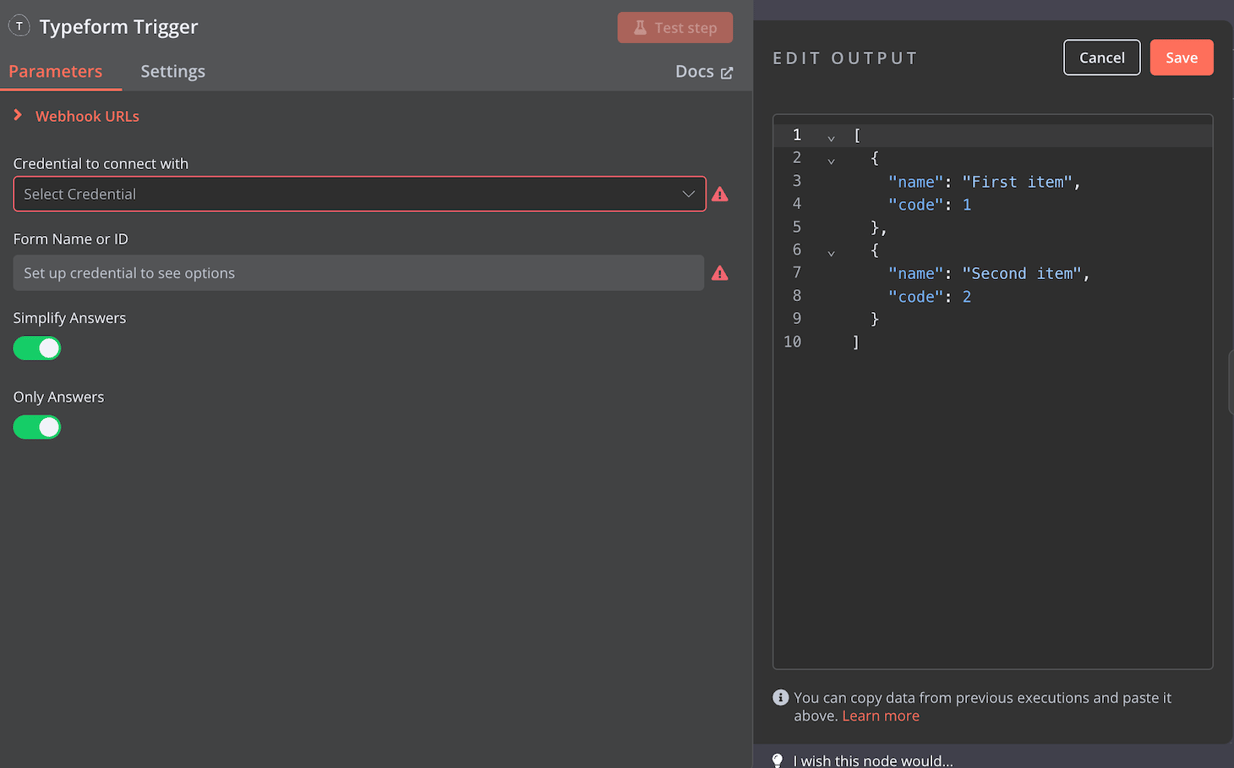Save the edited output
This screenshot has height=768, width=1234.
point(1181,58)
